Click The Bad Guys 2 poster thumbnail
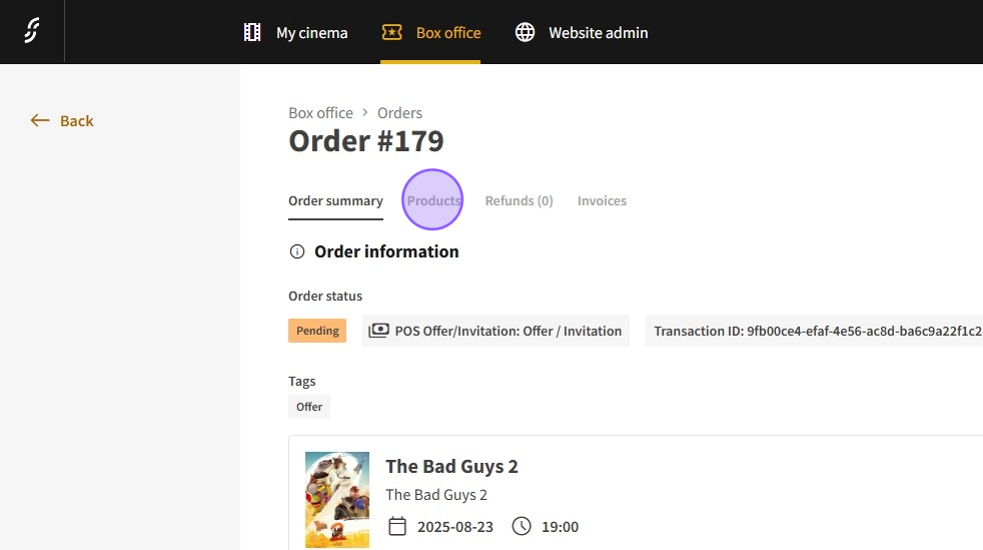This screenshot has width=983, height=550. click(x=337, y=499)
